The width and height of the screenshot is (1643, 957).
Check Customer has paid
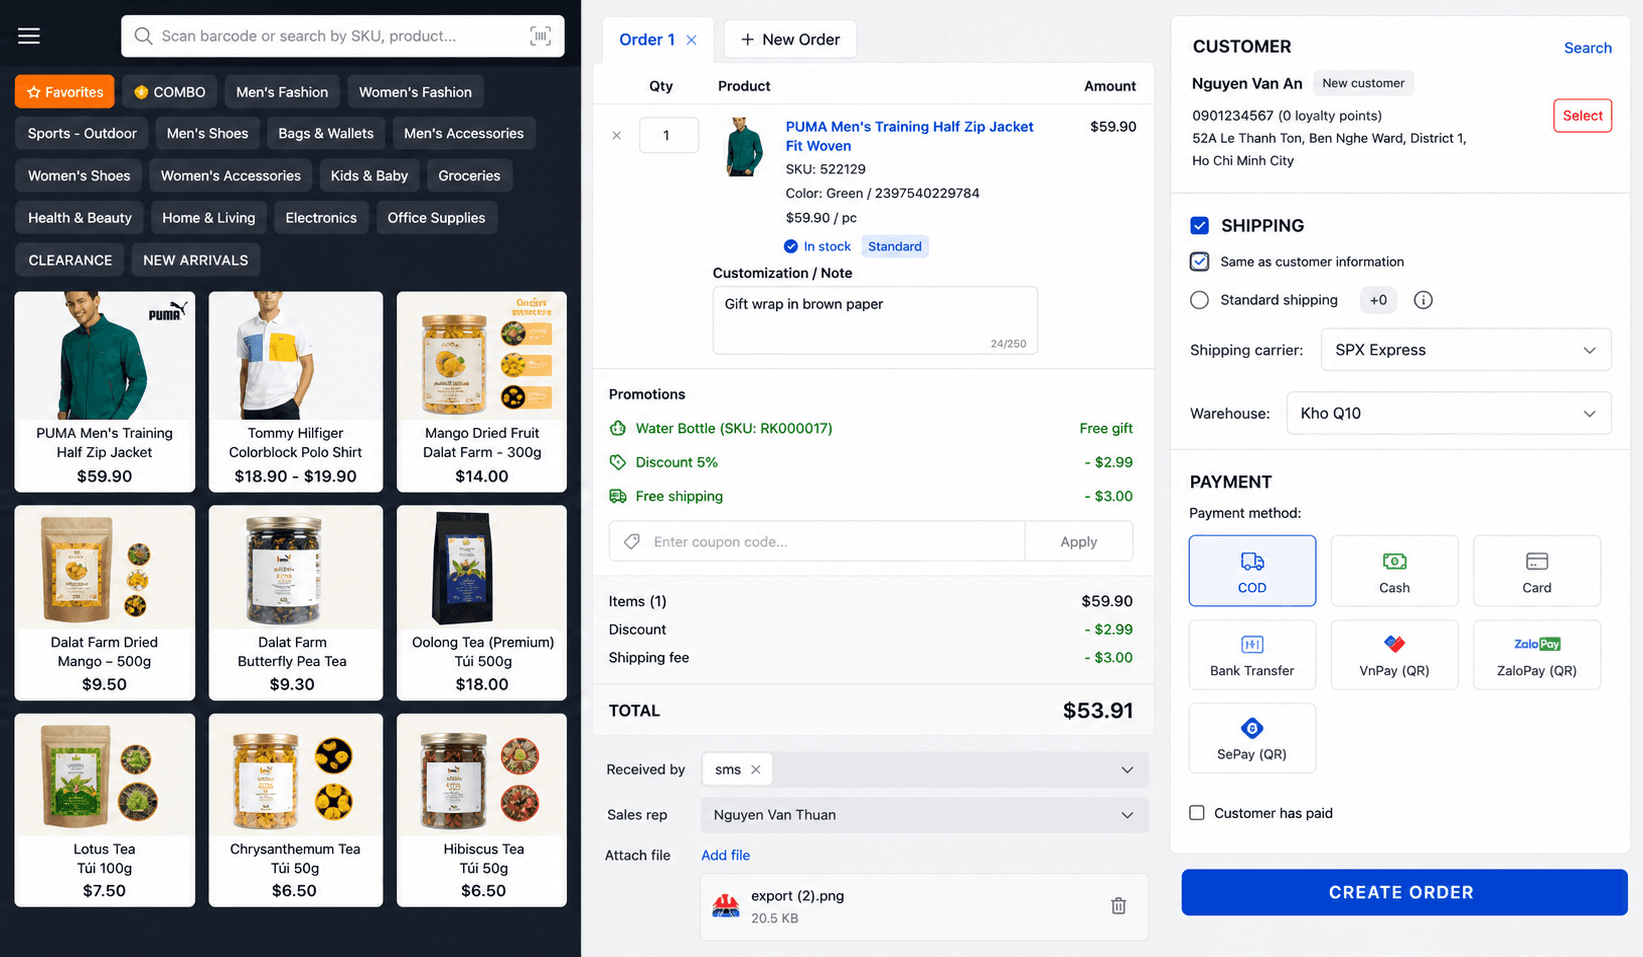(1197, 813)
